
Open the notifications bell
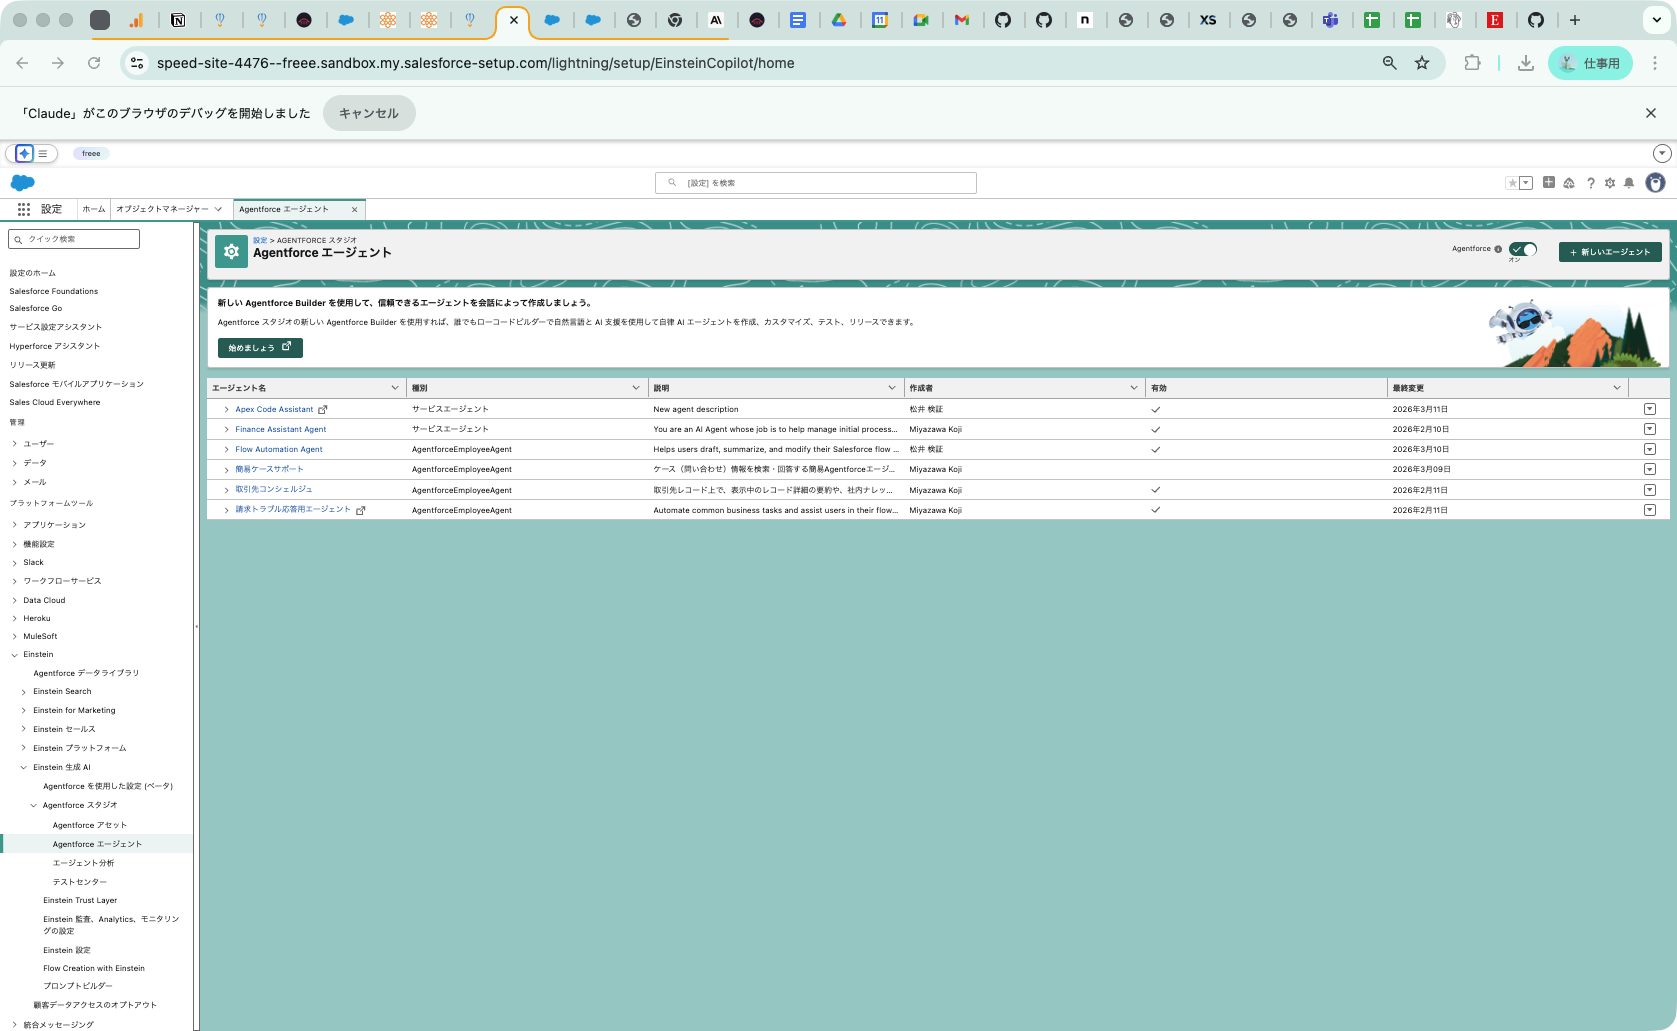click(x=1629, y=183)
